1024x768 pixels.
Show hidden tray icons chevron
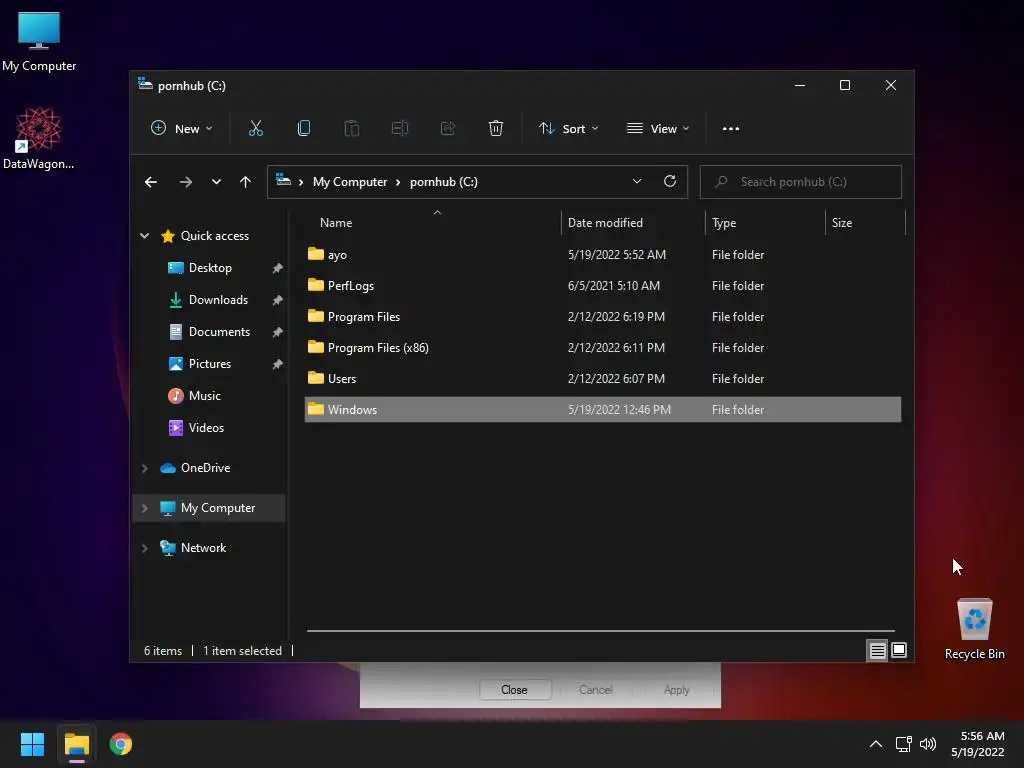(876, 744)
